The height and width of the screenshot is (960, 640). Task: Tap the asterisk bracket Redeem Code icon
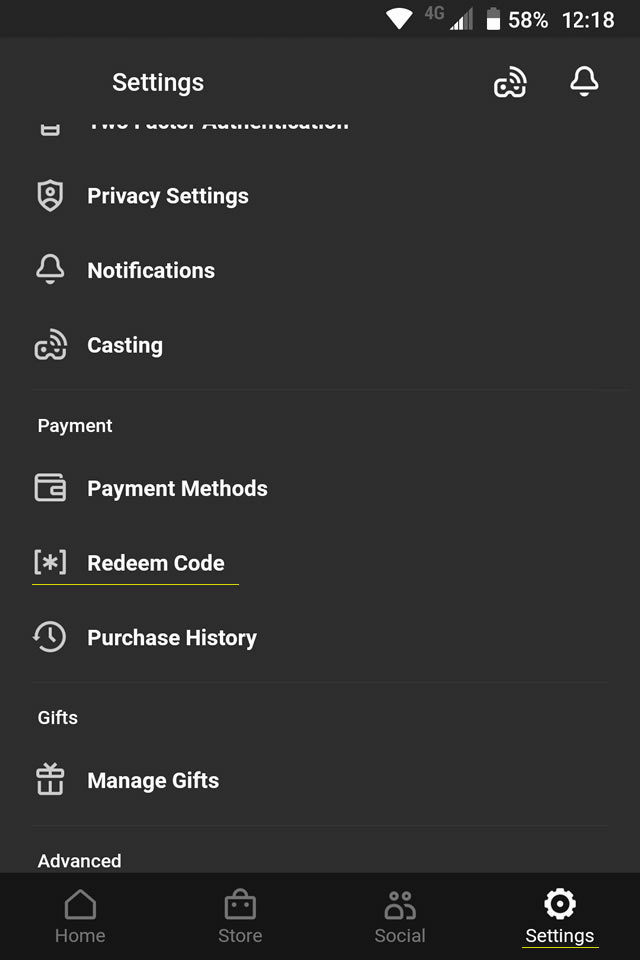[x=50, y=562]
